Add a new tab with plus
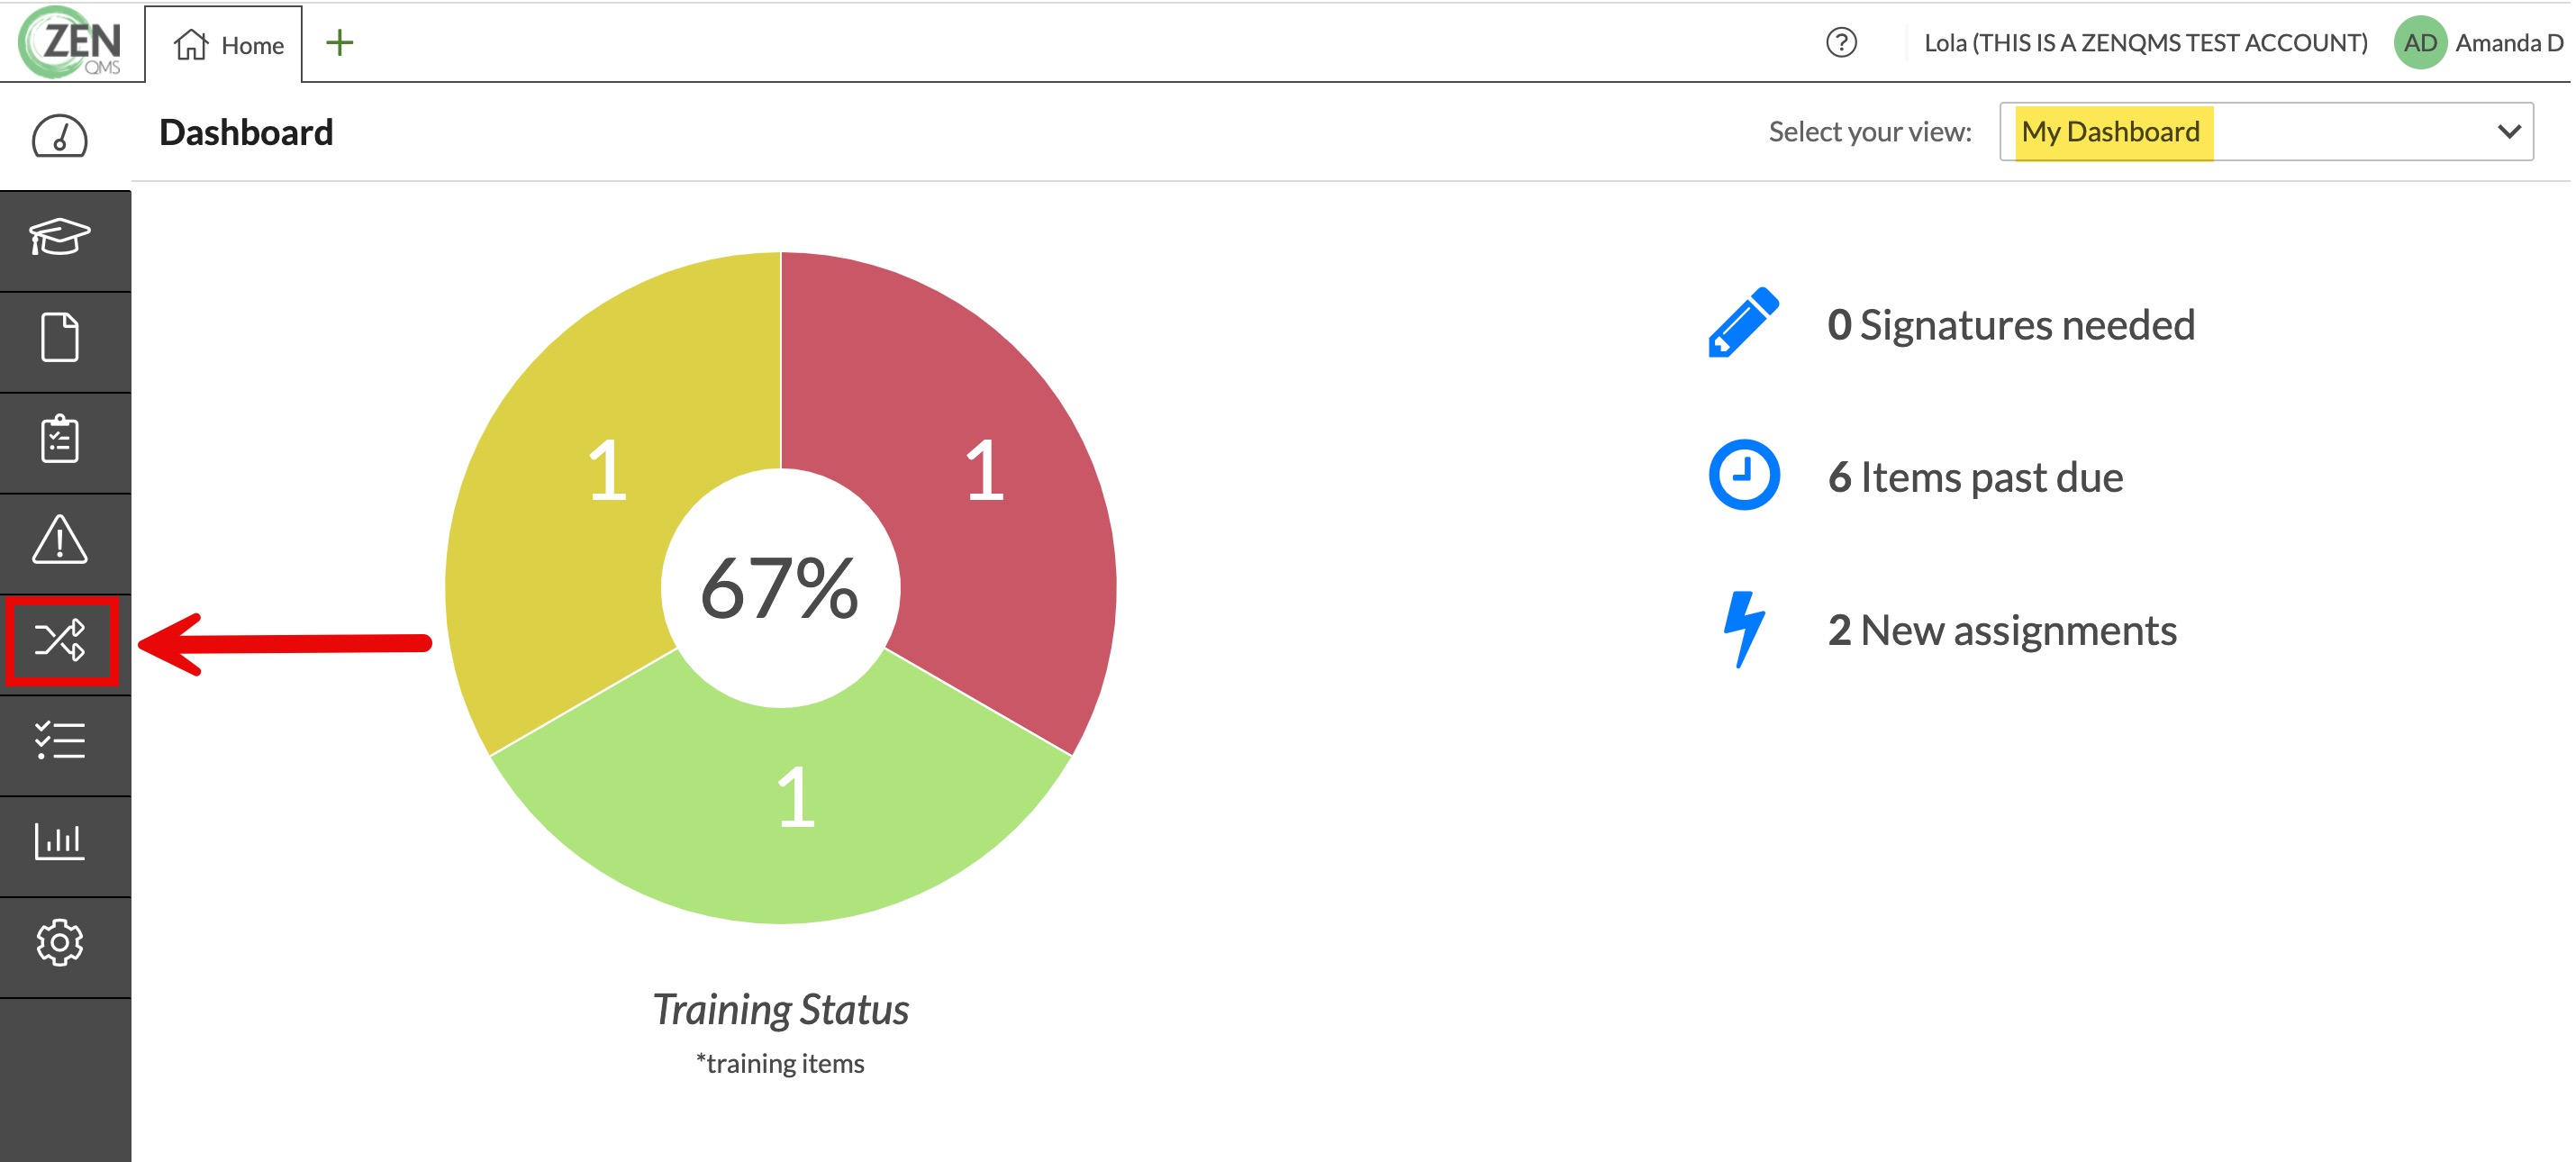Image resolution: width=2576 pixels, height=1162 pixels. (x=340, y=43)
